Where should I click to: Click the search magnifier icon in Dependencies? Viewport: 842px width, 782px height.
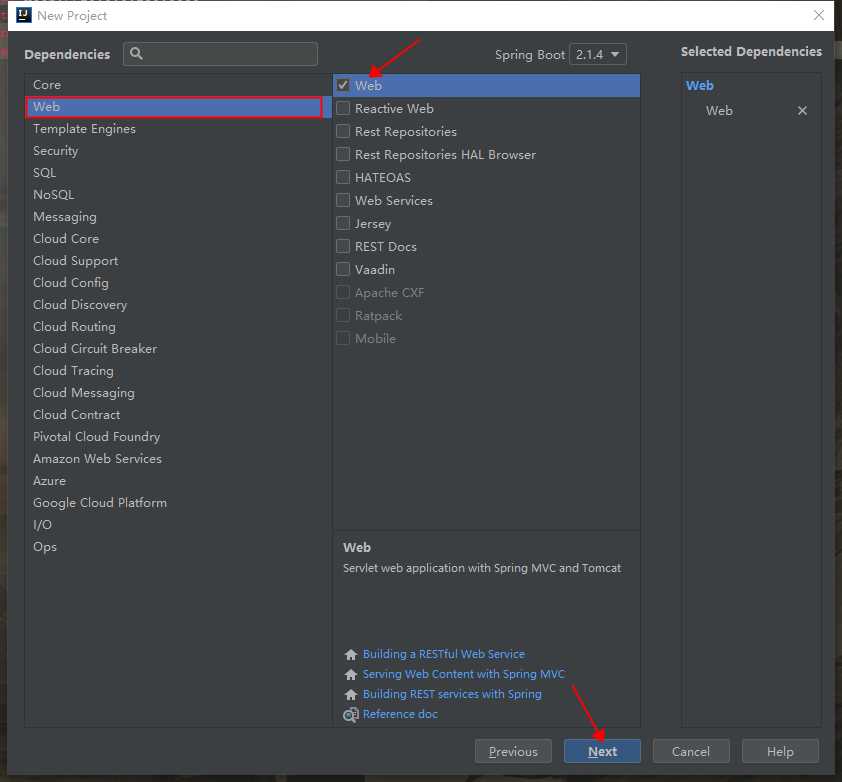[x=136, y=54]
